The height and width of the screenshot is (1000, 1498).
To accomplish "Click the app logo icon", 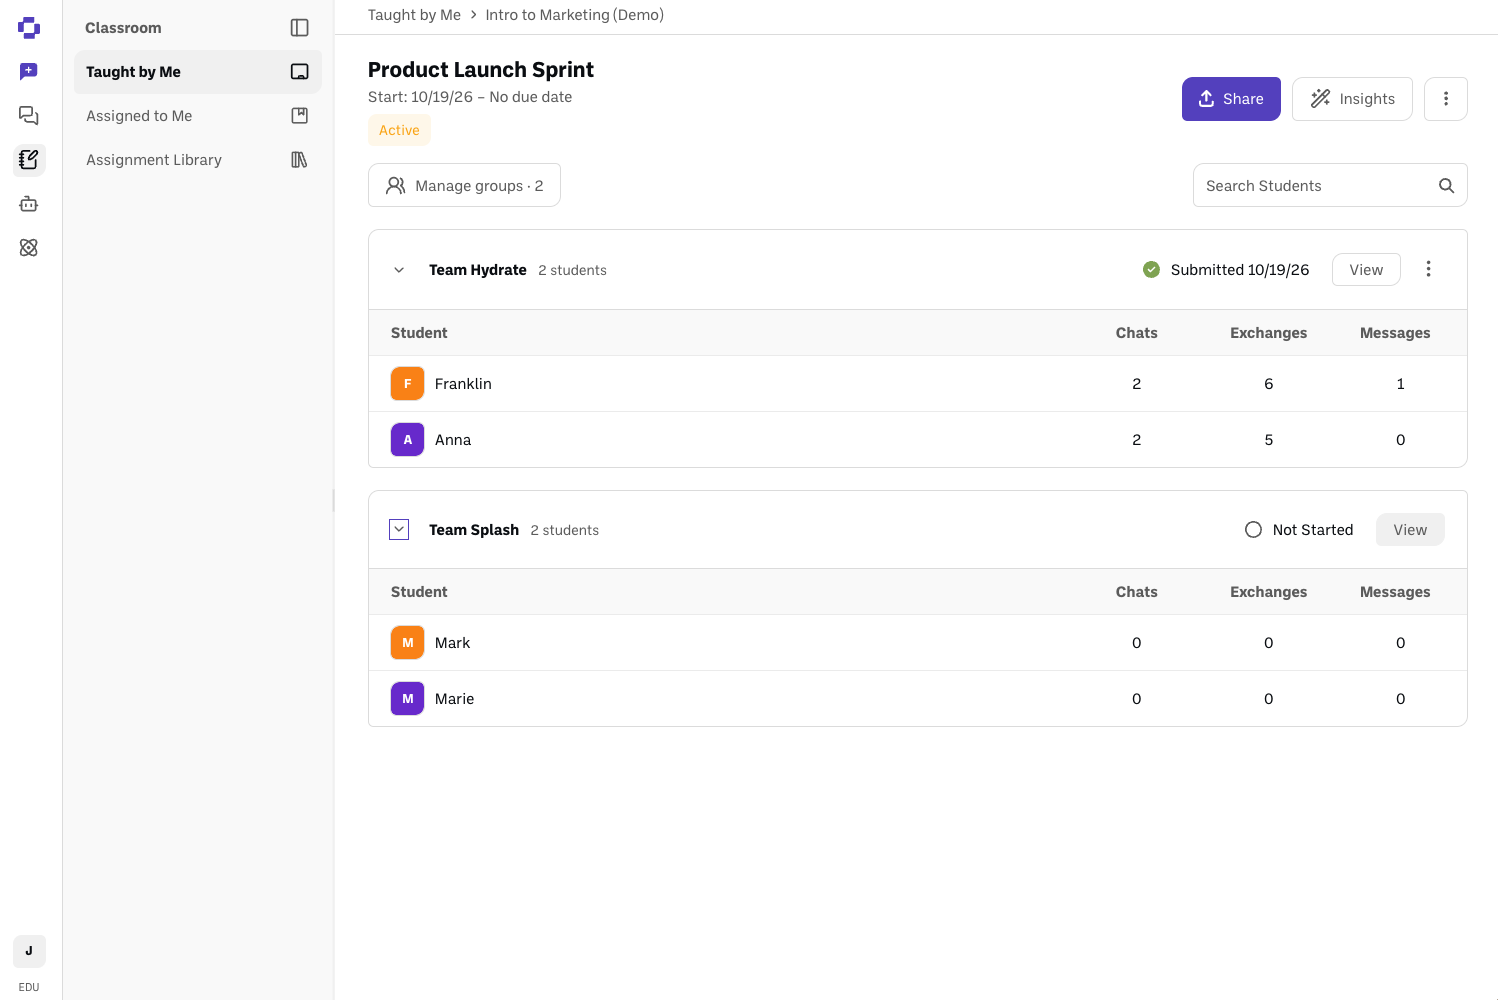I will pos(29,28).
